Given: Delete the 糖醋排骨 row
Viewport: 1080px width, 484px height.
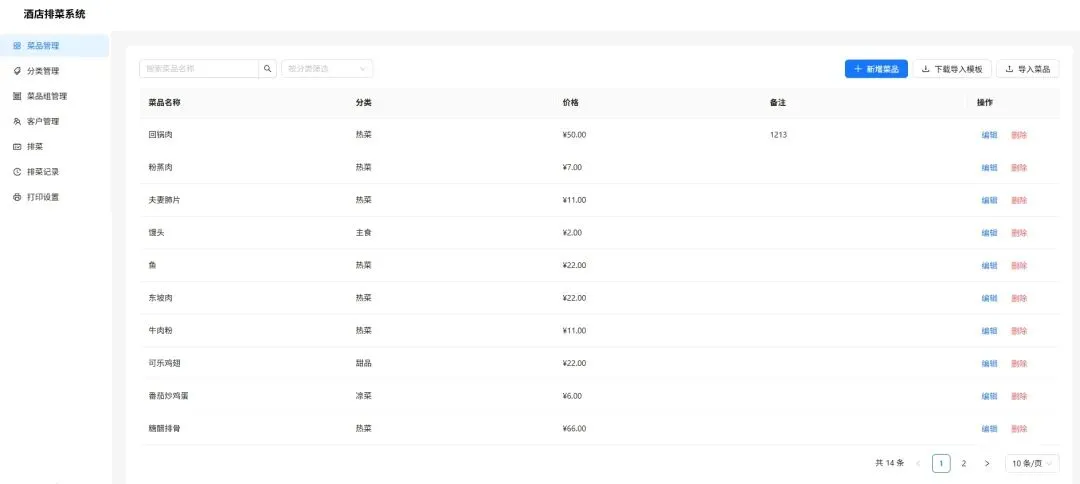Looking at the screenshot, I should tap(1019, 429).
